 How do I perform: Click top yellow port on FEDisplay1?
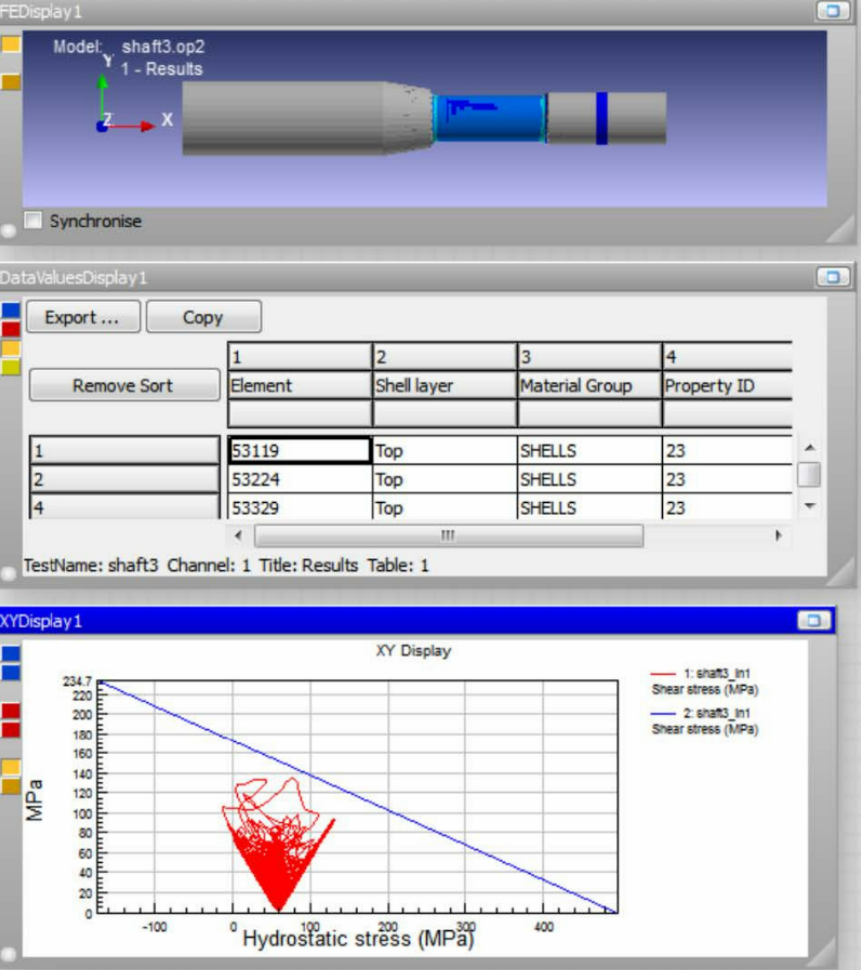10,45
